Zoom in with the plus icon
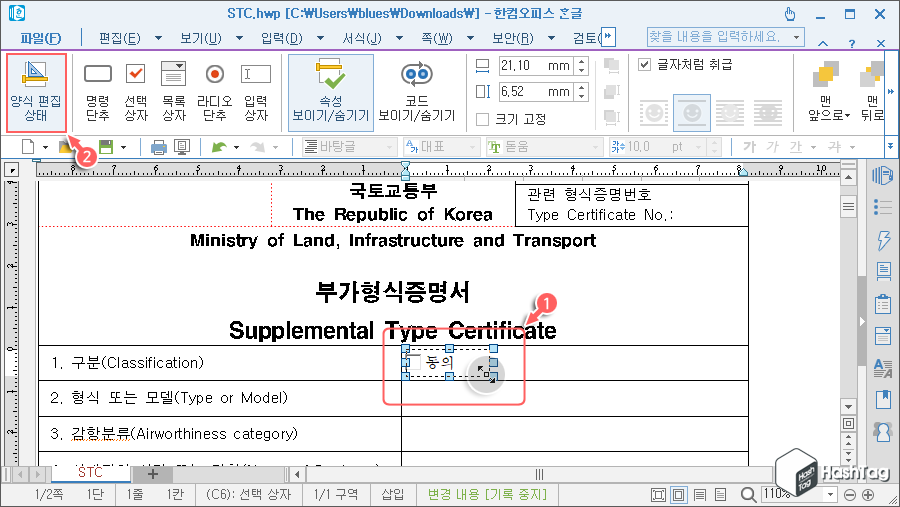This screenshot has height=507, width=900. click(x=868, y=494)
